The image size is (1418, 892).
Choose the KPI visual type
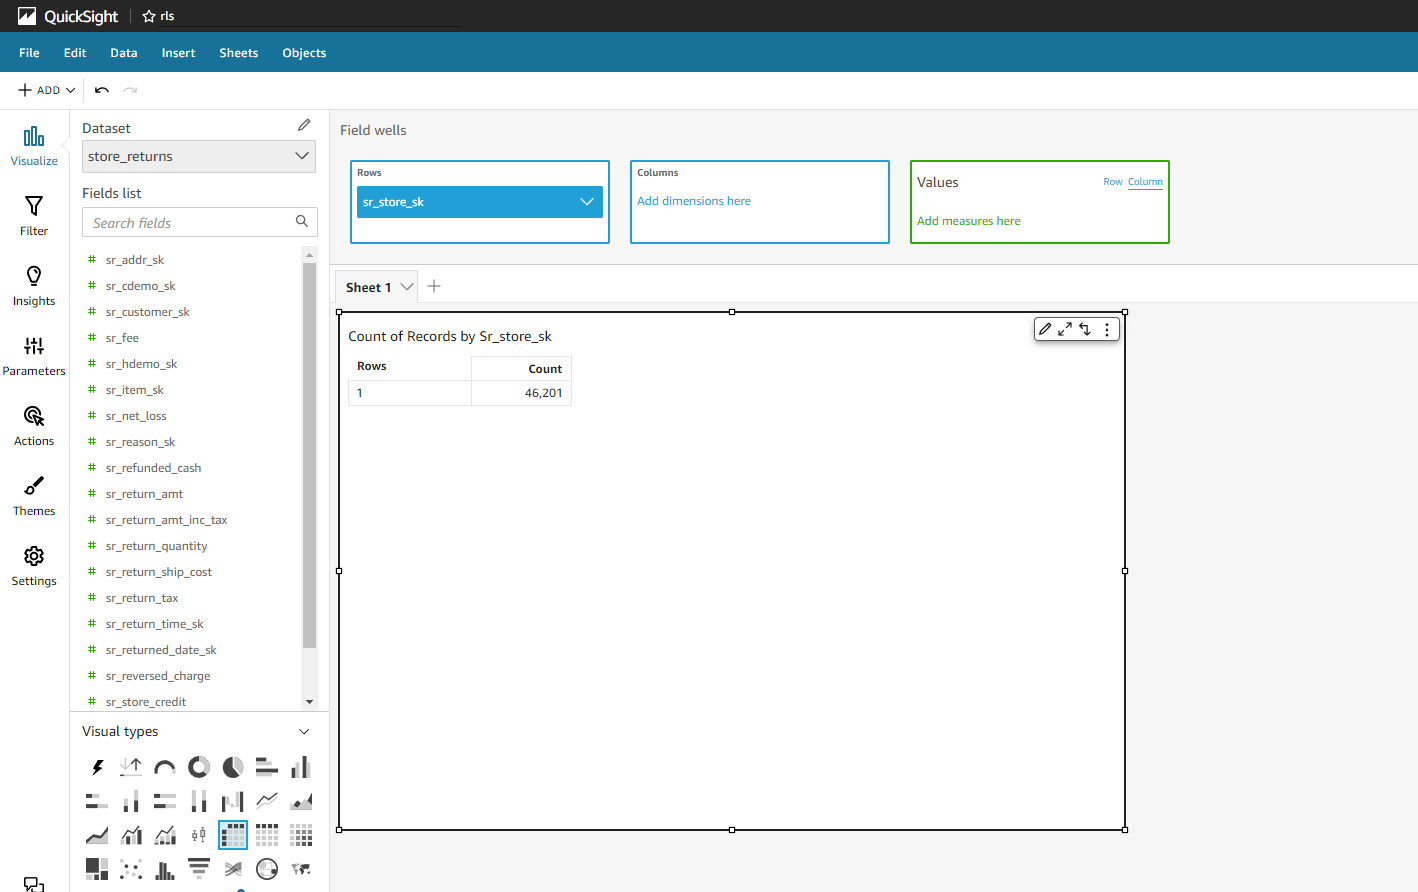coord(131,767)
